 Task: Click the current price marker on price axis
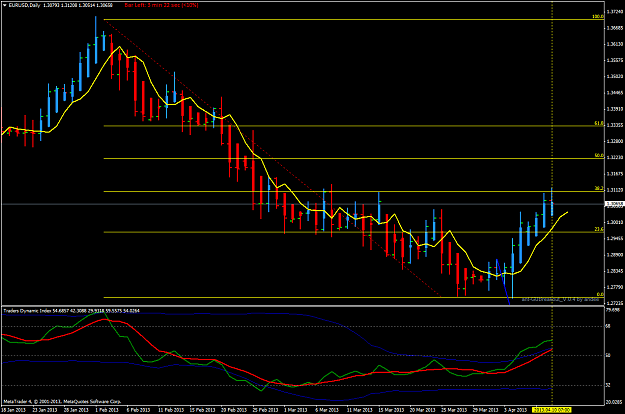coord(614,204)
